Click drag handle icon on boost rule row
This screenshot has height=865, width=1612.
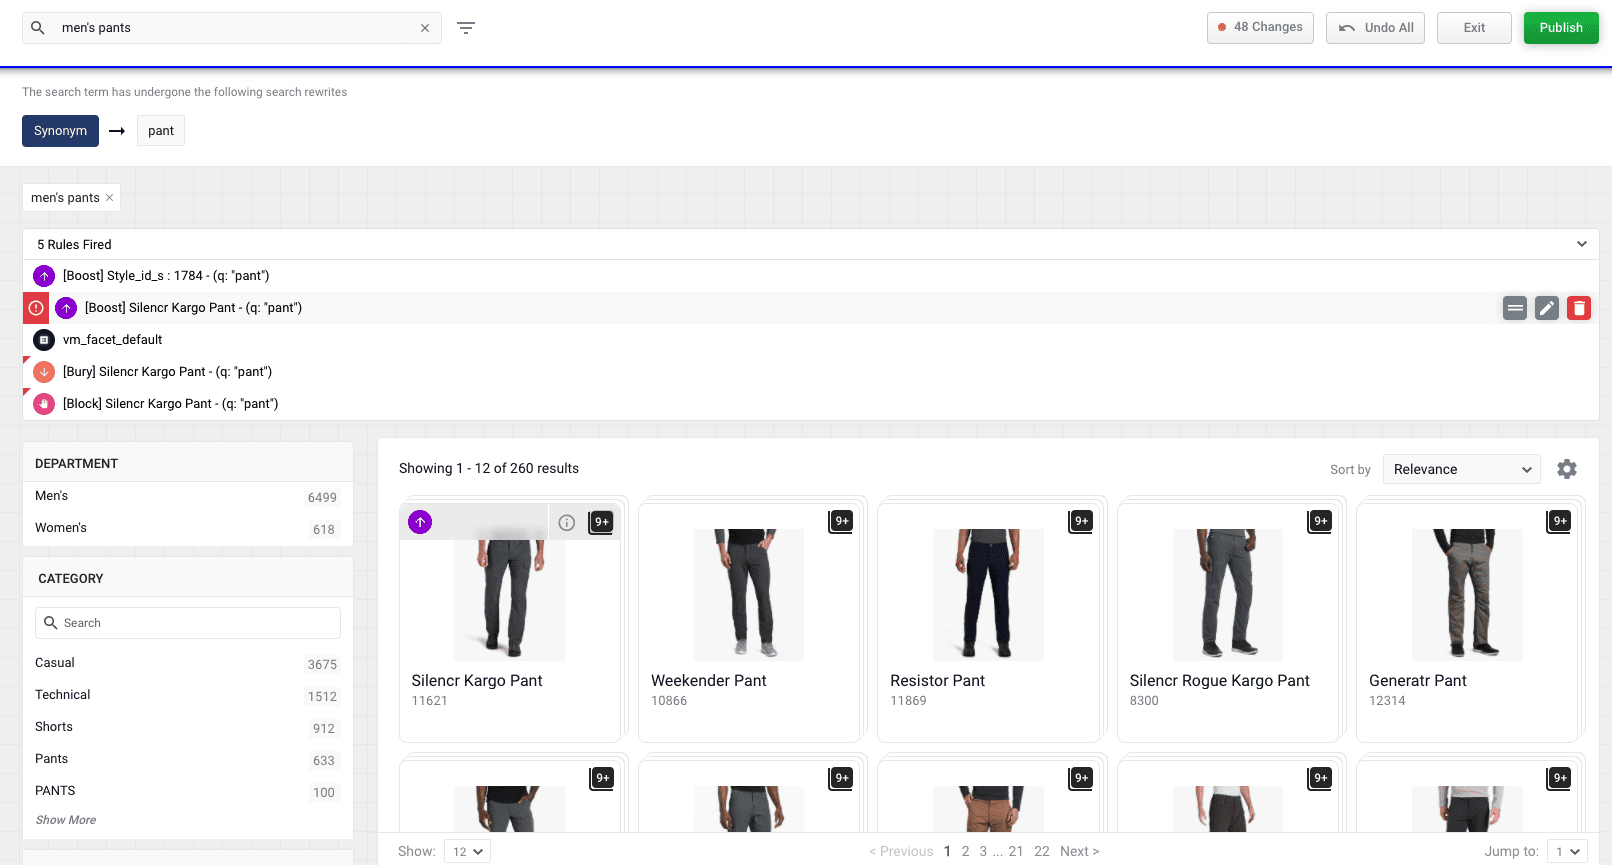(x=1515, y=308)
